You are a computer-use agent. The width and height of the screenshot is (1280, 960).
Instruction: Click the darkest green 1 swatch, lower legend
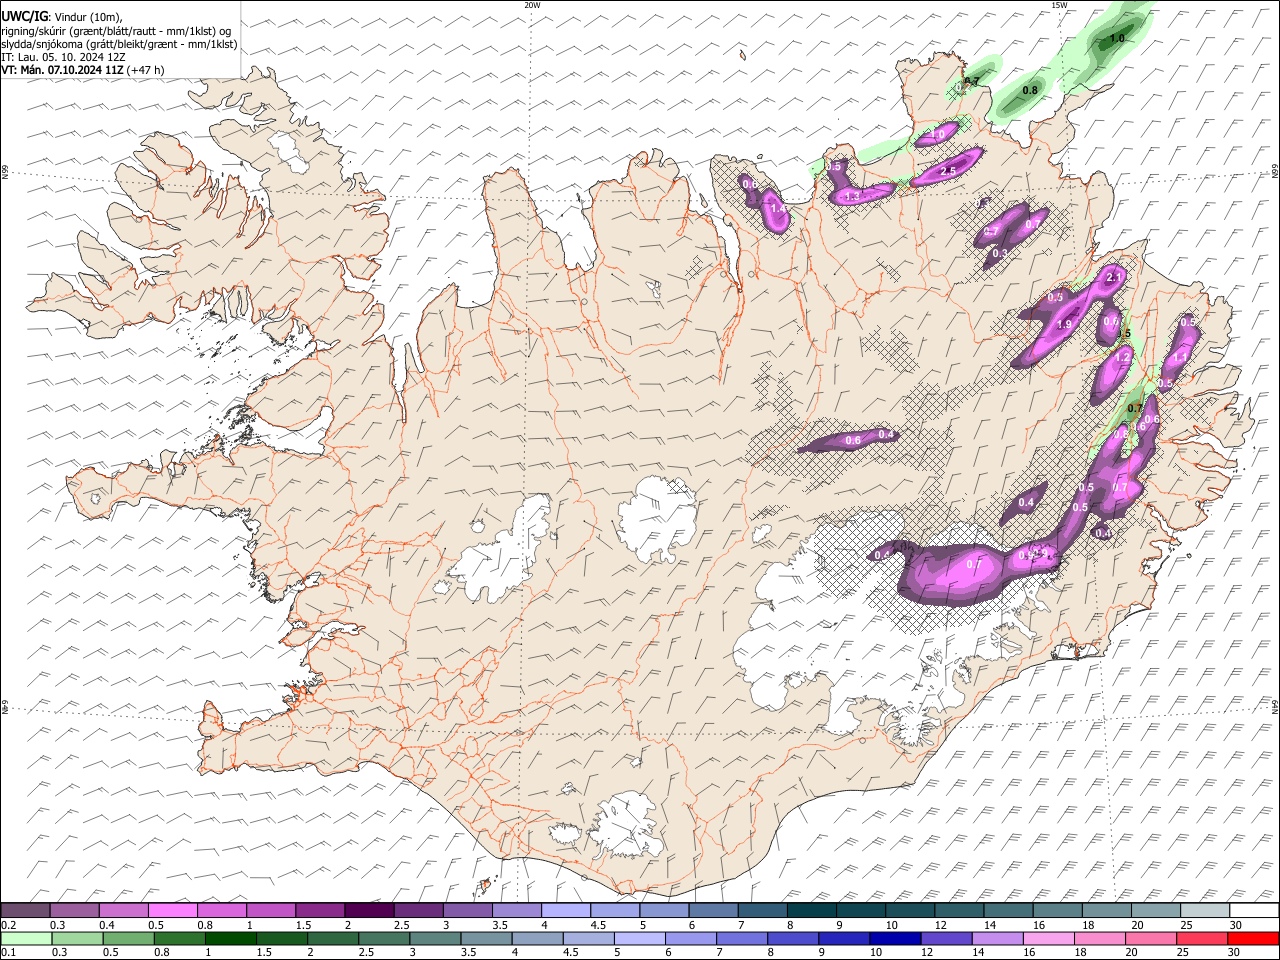(230, 938)
